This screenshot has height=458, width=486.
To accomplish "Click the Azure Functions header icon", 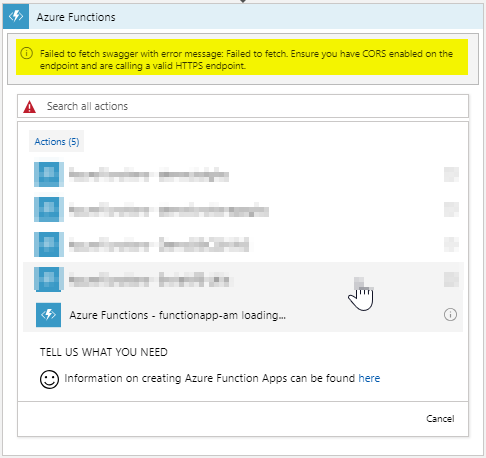I will click(16, 17).
